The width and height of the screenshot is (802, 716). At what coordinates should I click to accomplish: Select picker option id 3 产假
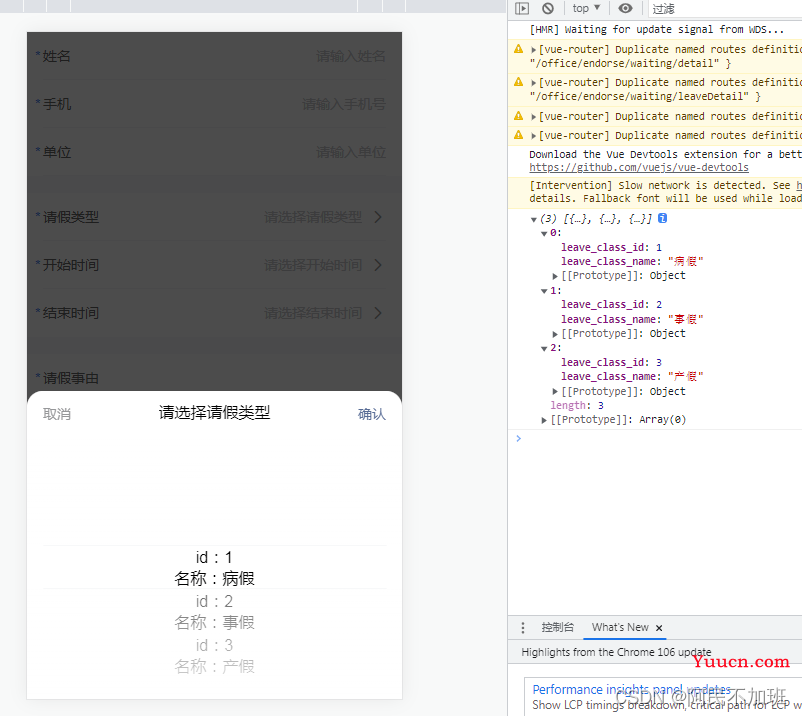click(214, 656)
